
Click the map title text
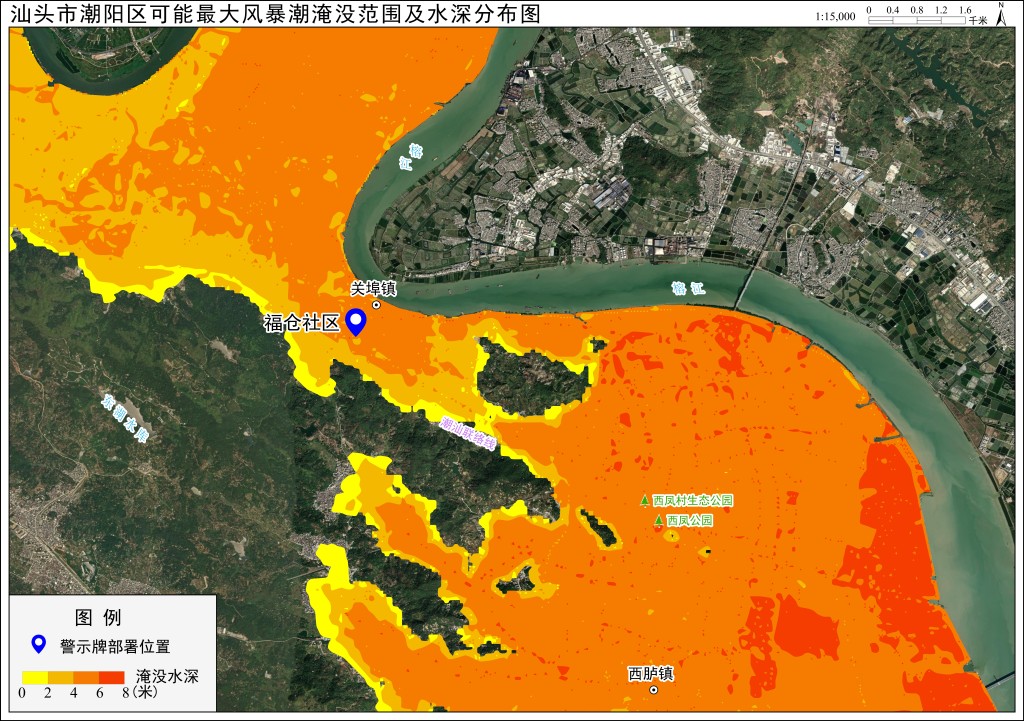pos(276,14)
